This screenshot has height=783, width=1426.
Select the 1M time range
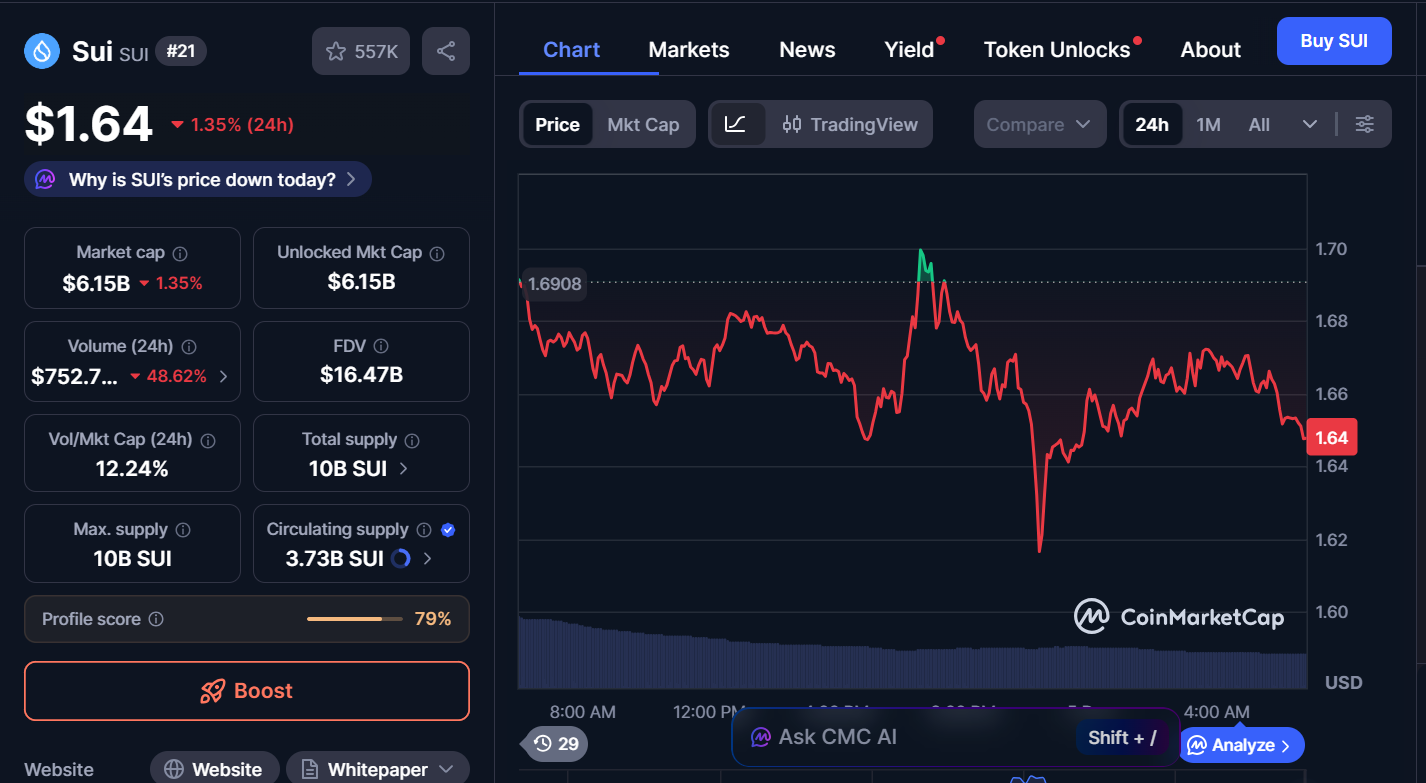point(1208,124)
